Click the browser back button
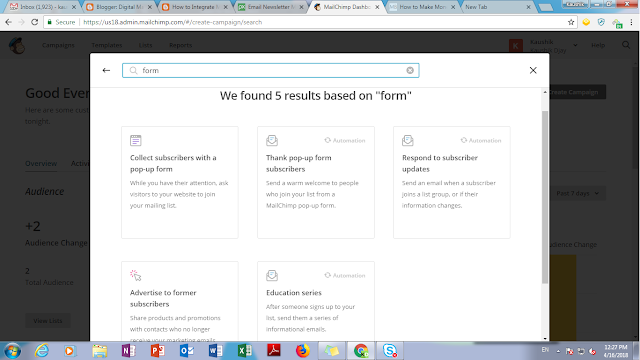640x360 pixels. [x=9, y=22]
